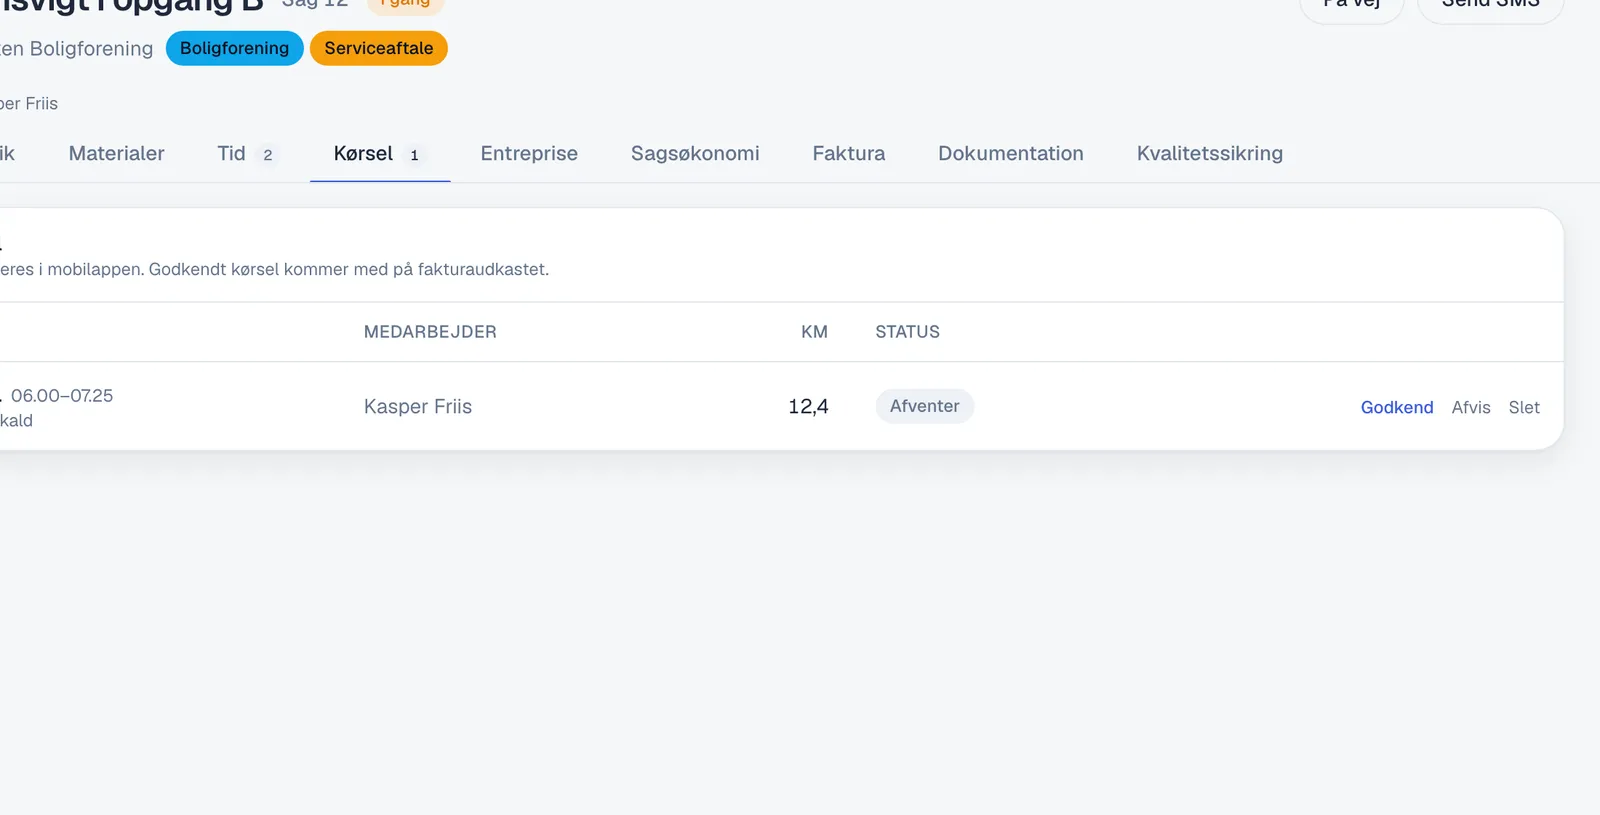Switch to the Tid tab
Screen dimensions: 1600x815
click(247, 154)
